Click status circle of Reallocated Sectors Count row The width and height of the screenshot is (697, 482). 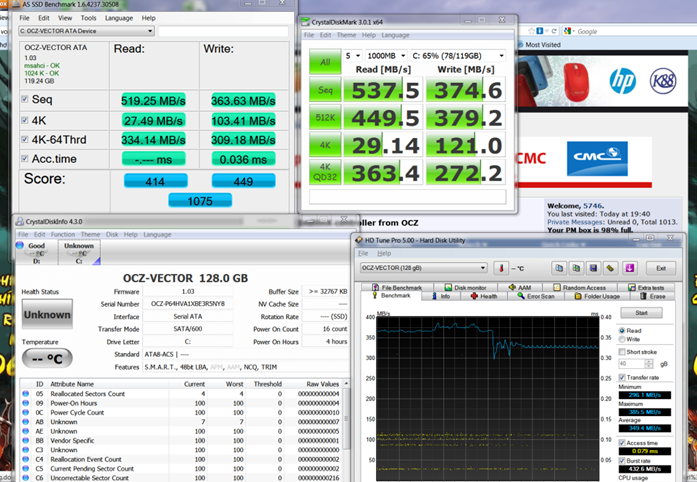25,394
